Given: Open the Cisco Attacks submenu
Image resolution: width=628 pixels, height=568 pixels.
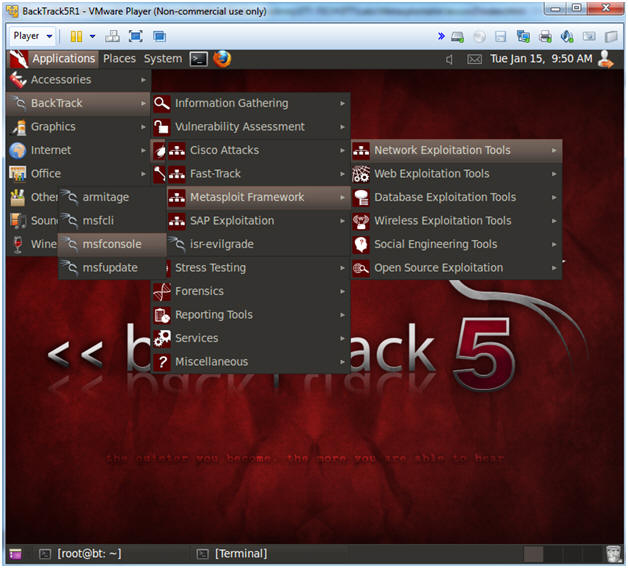Looking at the screenshot, I should coord(258,150).
